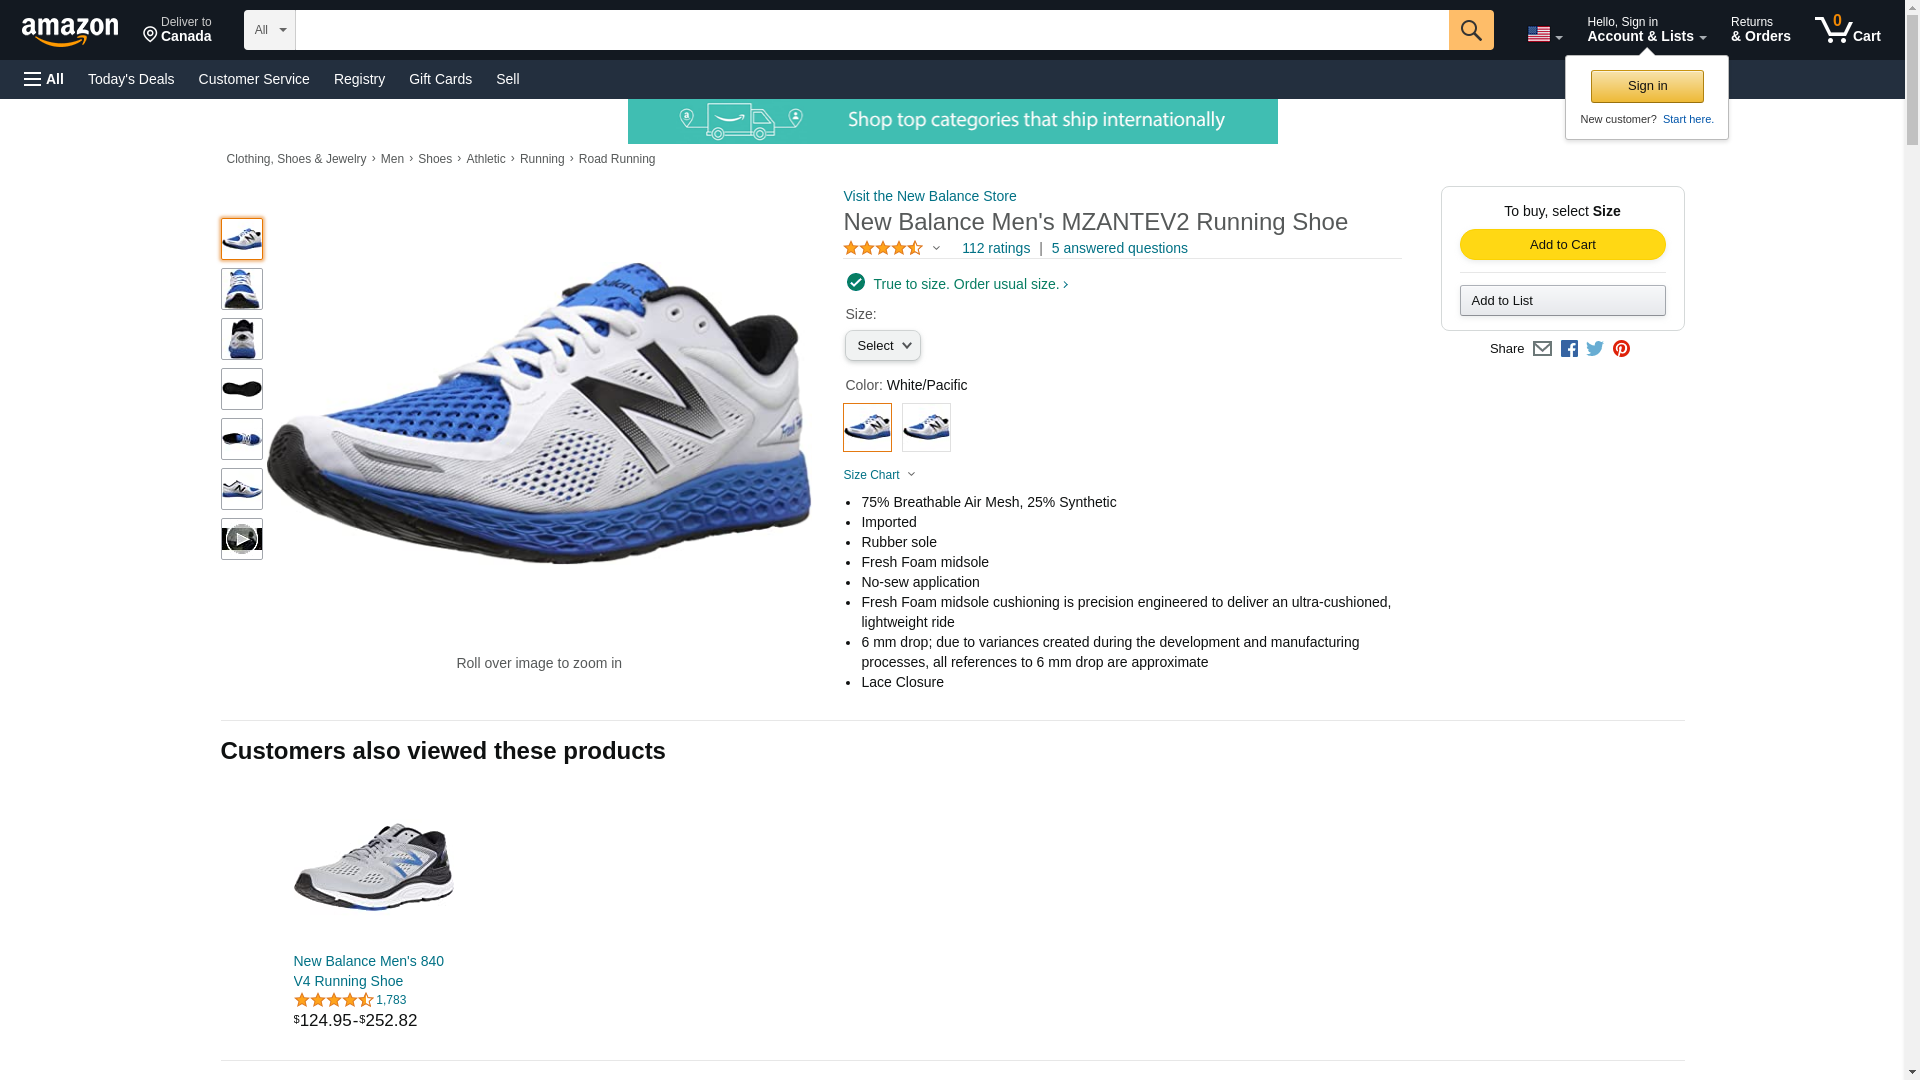Screen dimensions: 1920x1080
Task: Go to Today's Deals
Action: [x=131, y=79]
